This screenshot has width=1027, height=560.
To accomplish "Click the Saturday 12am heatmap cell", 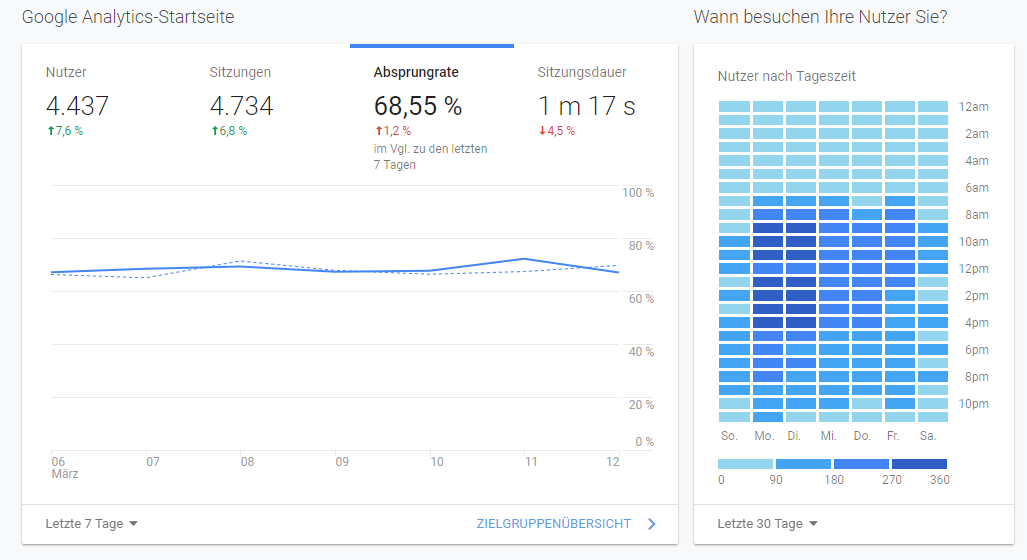I will coord(932,106).
